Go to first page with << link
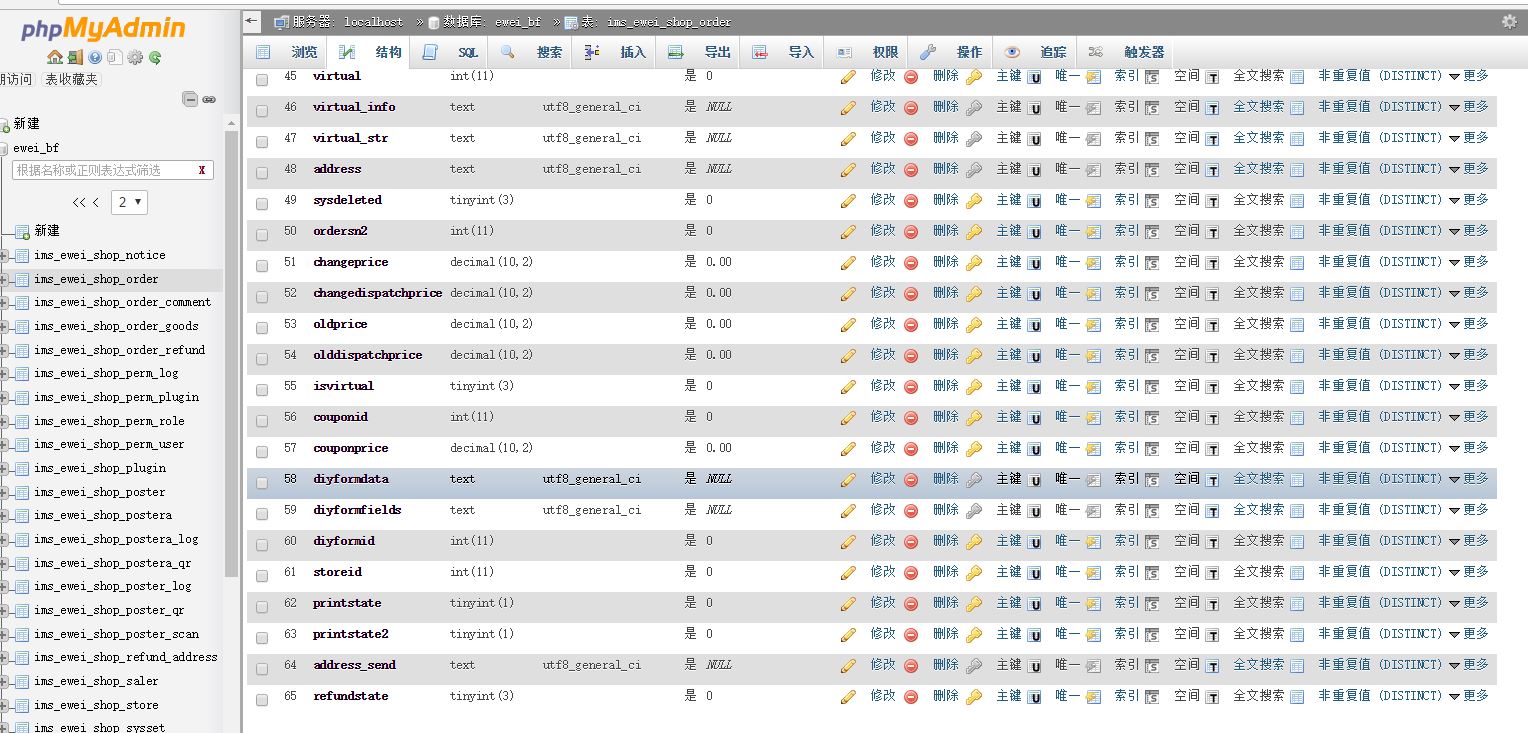Screen dimensions: 1528x733 (x=79, y=202)
